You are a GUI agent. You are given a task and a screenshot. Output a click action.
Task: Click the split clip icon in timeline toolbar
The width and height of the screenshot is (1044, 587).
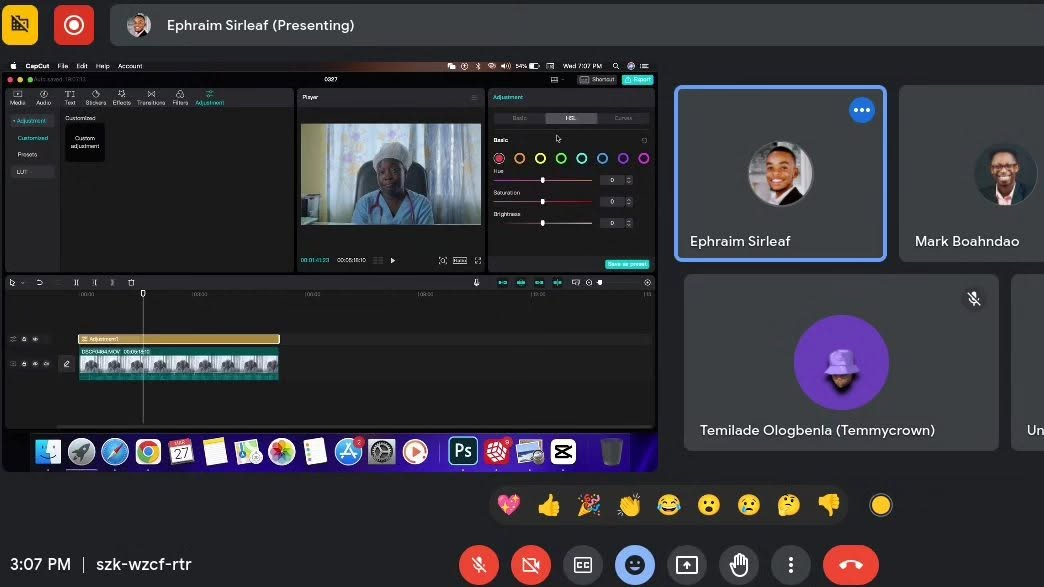click(x=77, y=283)
